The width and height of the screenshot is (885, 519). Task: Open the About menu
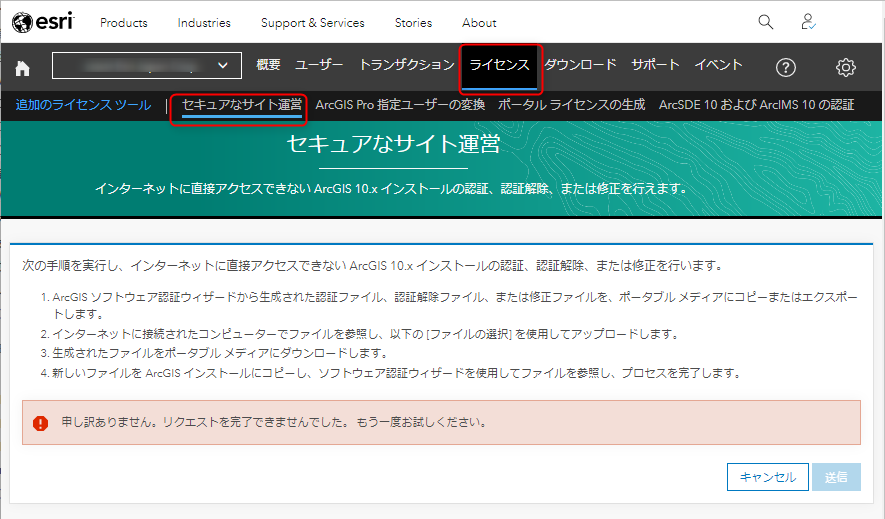479,23
